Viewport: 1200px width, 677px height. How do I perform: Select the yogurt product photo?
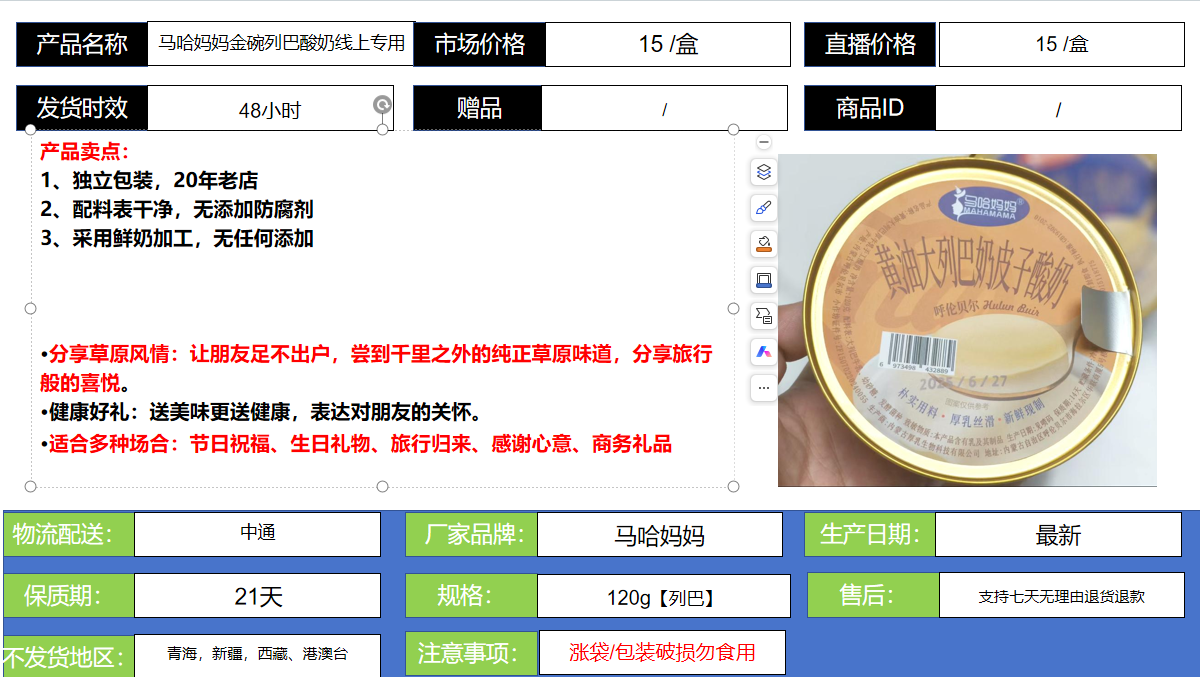967,320
